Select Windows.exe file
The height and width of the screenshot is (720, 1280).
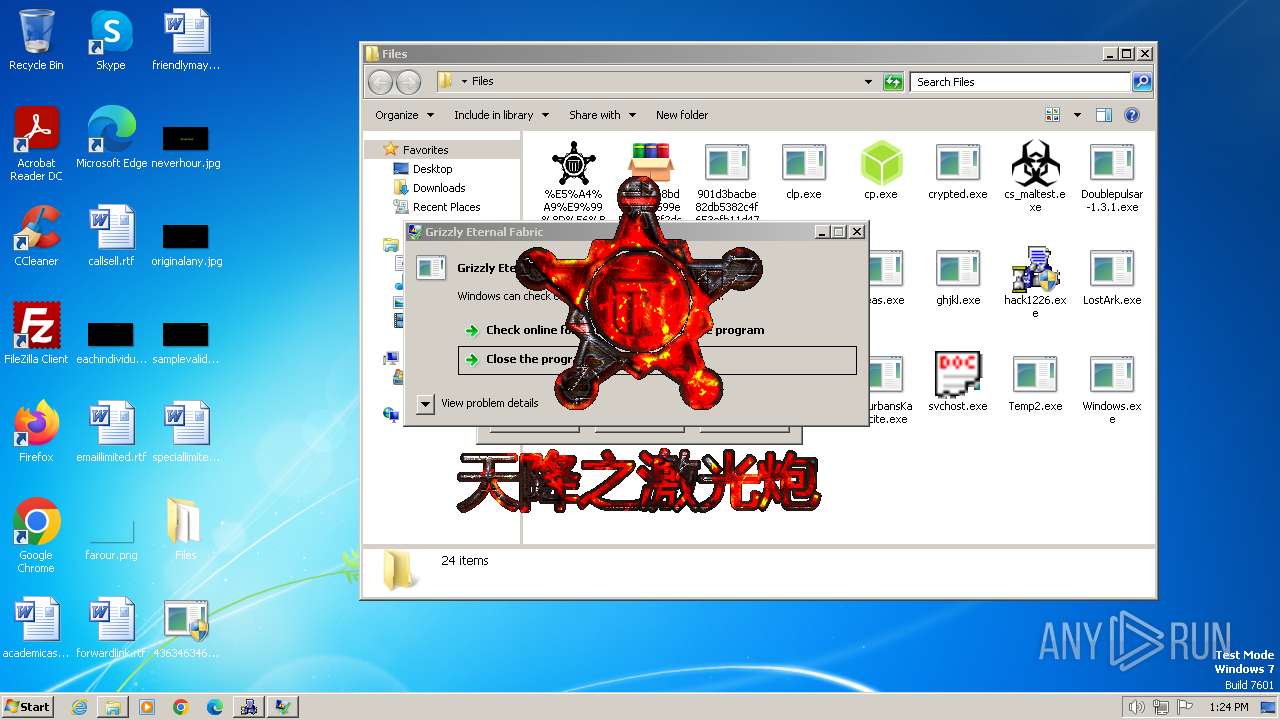pyautogui.click(x=1112, y=388)
